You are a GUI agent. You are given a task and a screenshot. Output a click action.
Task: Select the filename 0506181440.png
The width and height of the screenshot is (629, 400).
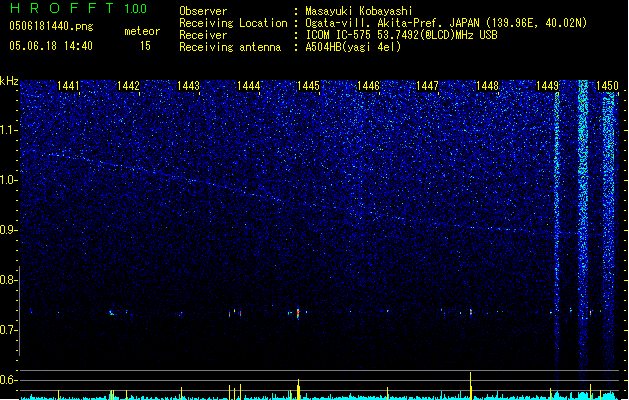pyautogui.click(x=51, y=26)
